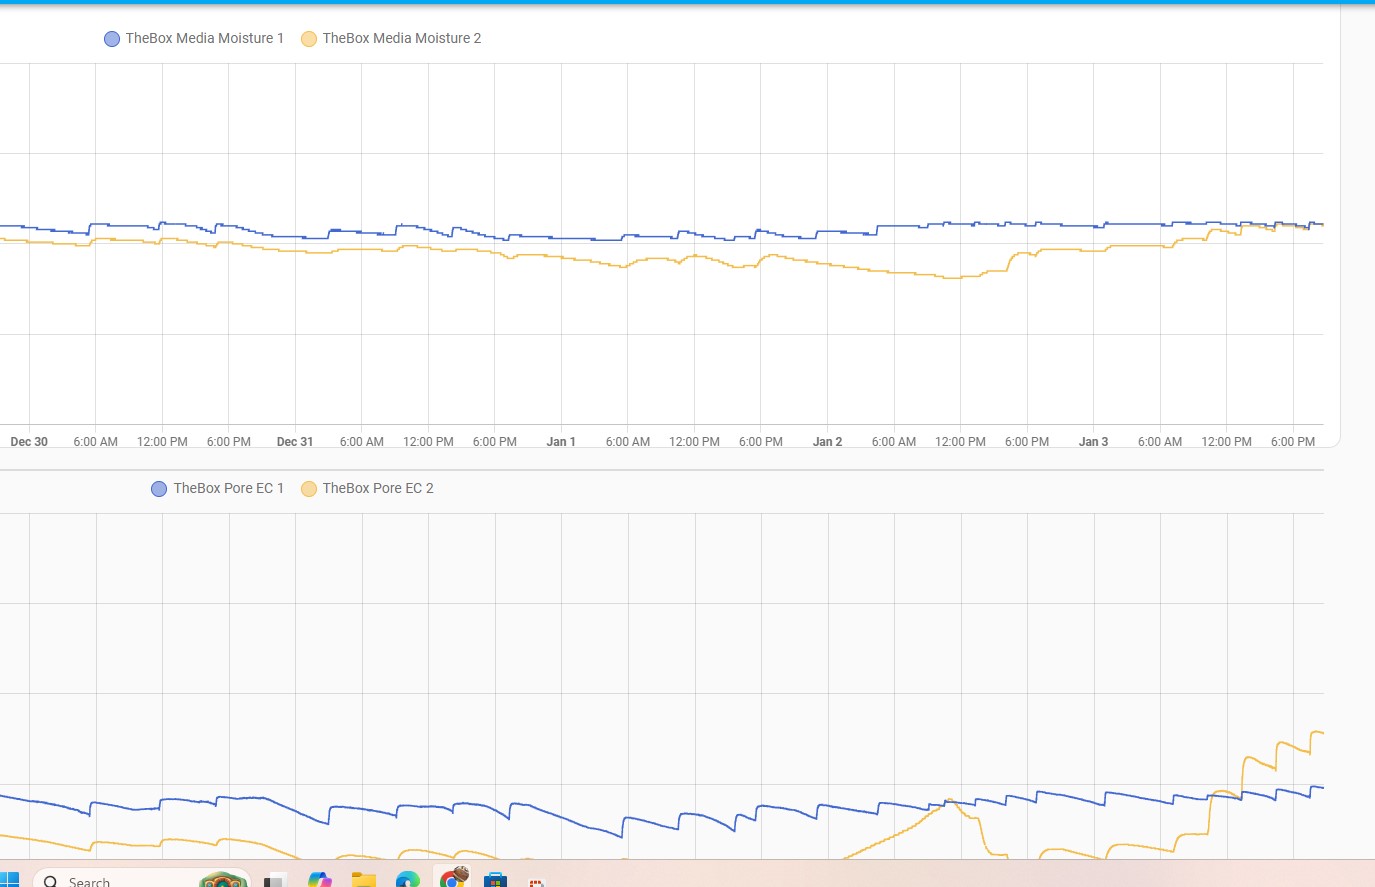Click the 12:00 PM label after Jan 2

coord(960,441)
